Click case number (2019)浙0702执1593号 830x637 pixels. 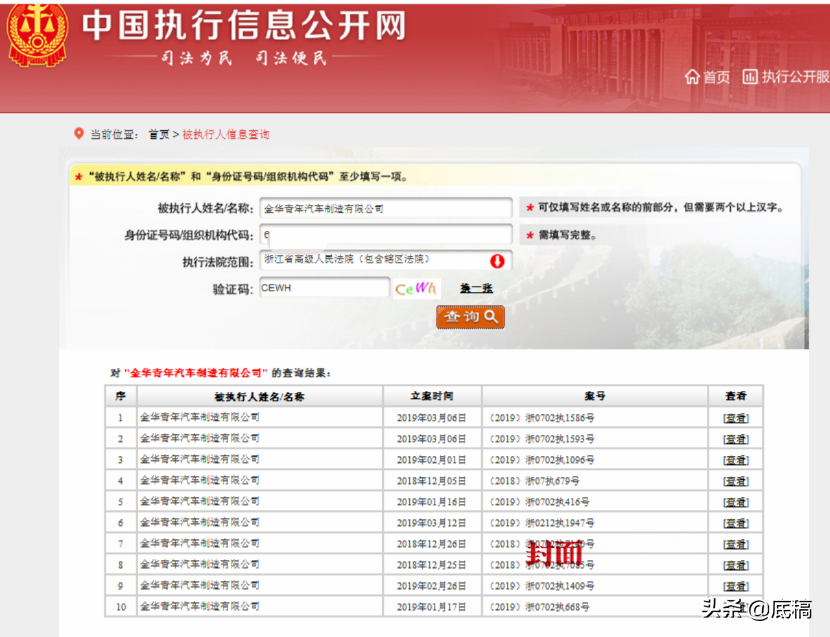540,439
